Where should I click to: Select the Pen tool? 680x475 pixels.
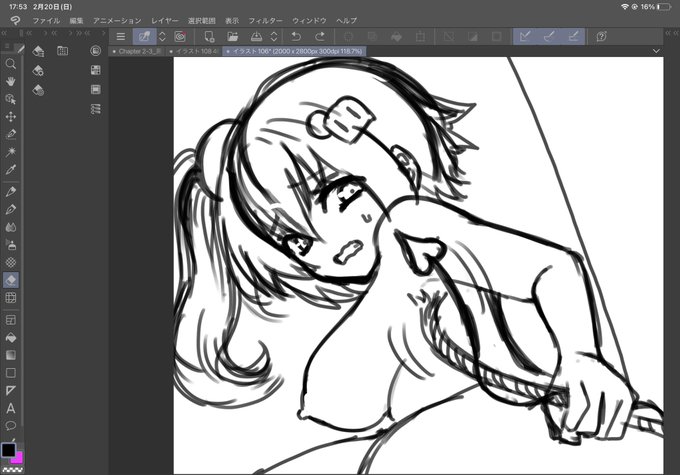tap(11, 191)
